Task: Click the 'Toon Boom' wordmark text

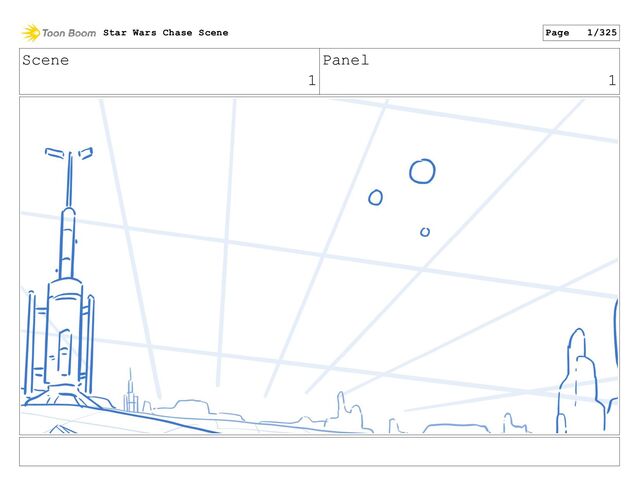Action: 69,33
